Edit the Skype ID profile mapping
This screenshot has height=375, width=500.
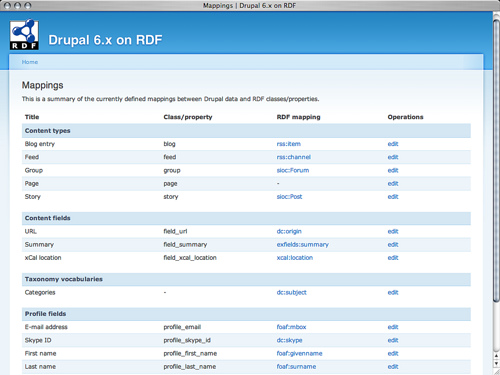coord(393,340)
